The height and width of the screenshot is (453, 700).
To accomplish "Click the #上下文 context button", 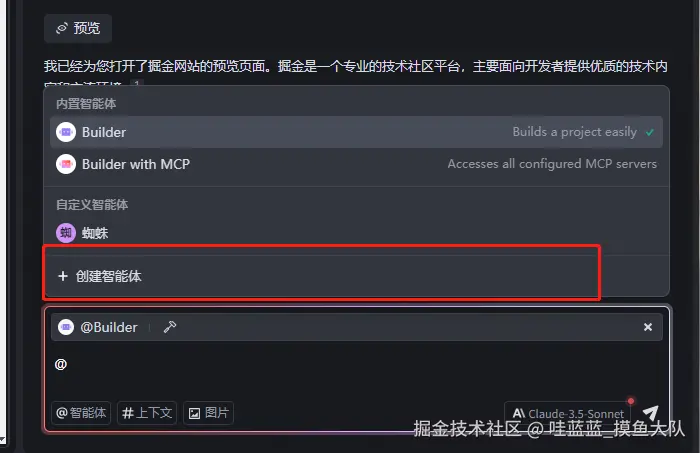I will (147, 413).
